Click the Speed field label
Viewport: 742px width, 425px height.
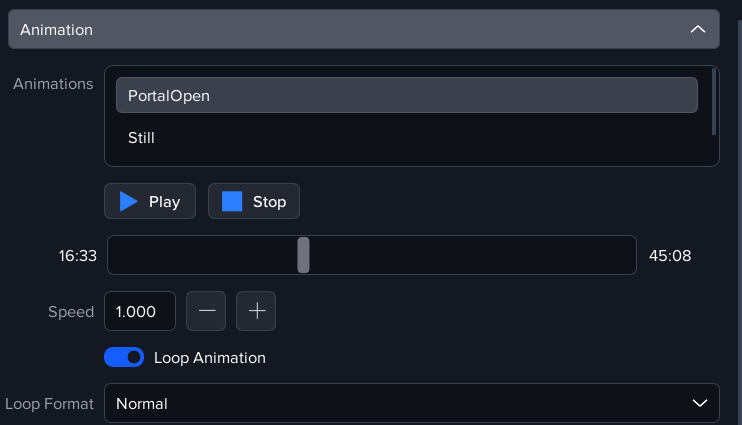click(x=71, y=311)
